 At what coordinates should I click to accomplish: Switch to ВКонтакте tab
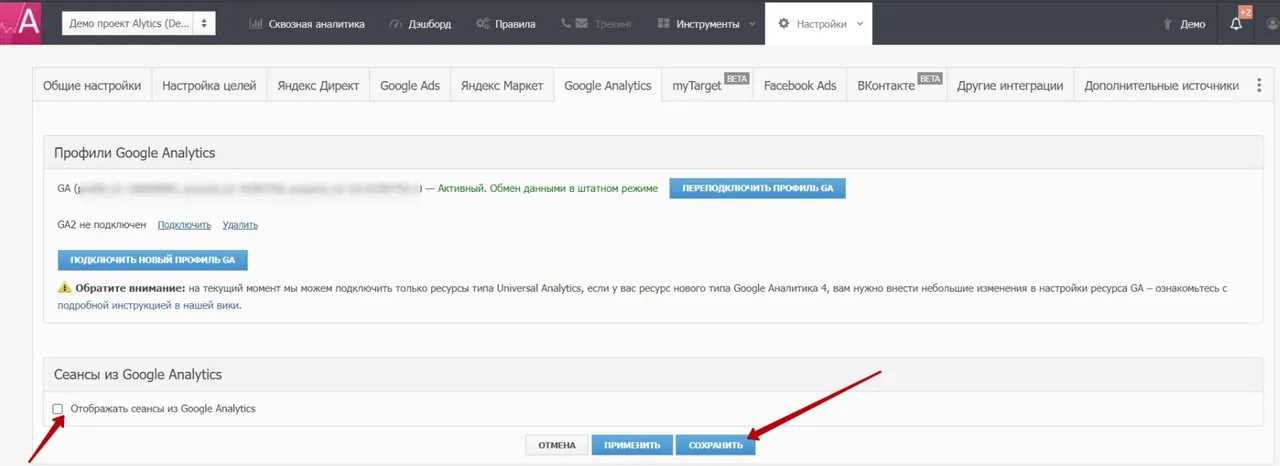(x=897, y=86)
